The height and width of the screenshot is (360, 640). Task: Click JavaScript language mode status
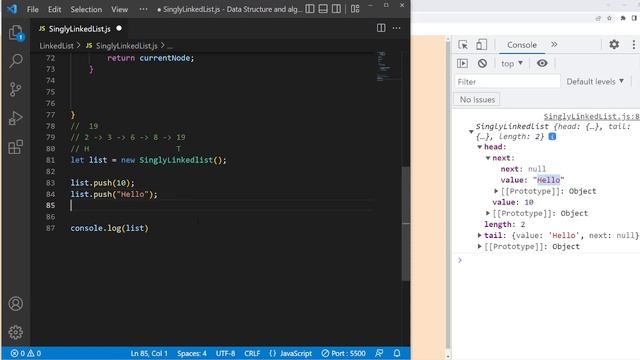pyautogui.click(x=291, y=353)
